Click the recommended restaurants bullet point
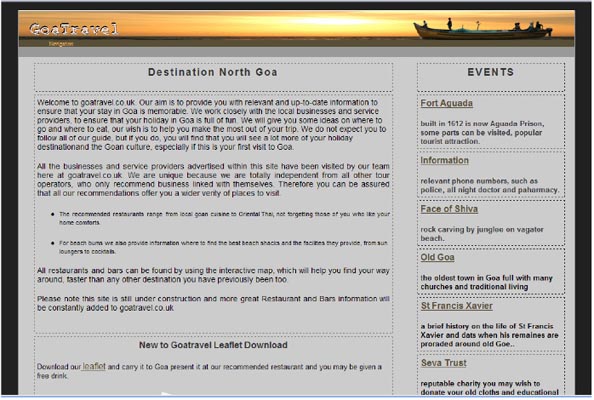Screen dimensions: 594x400 224,218
